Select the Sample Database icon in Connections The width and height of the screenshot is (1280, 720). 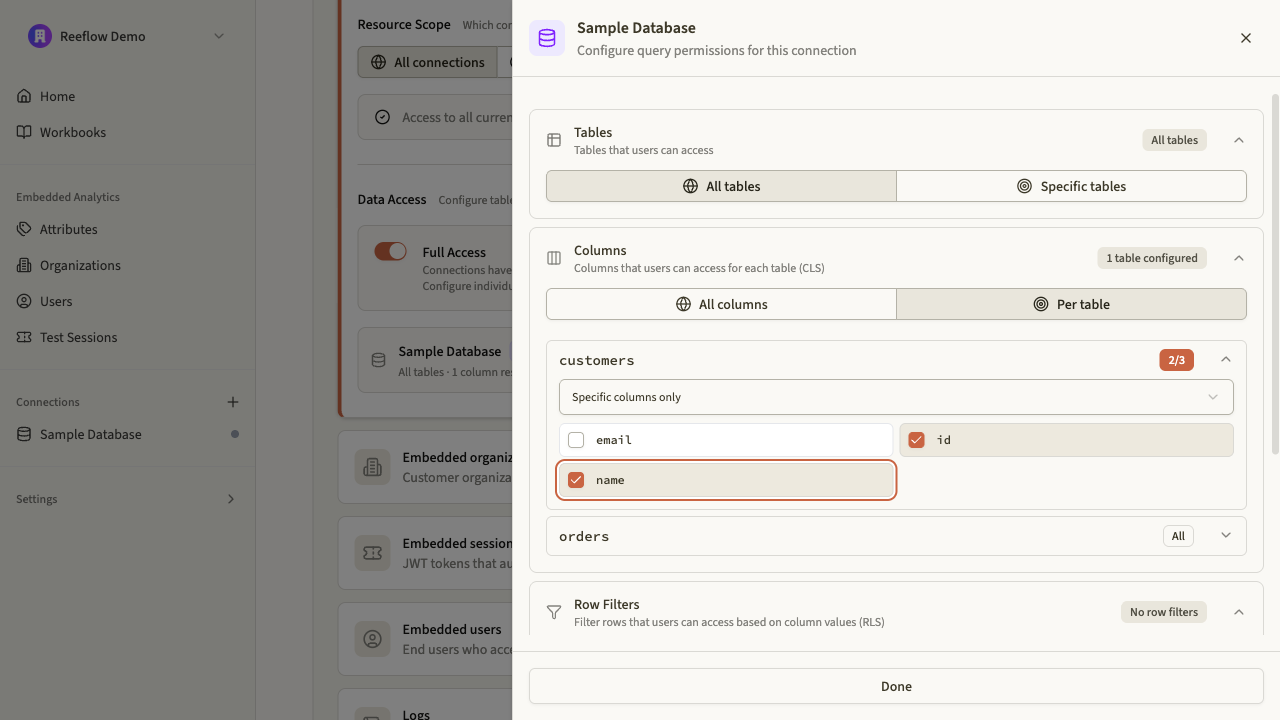[x=24, y=434]
